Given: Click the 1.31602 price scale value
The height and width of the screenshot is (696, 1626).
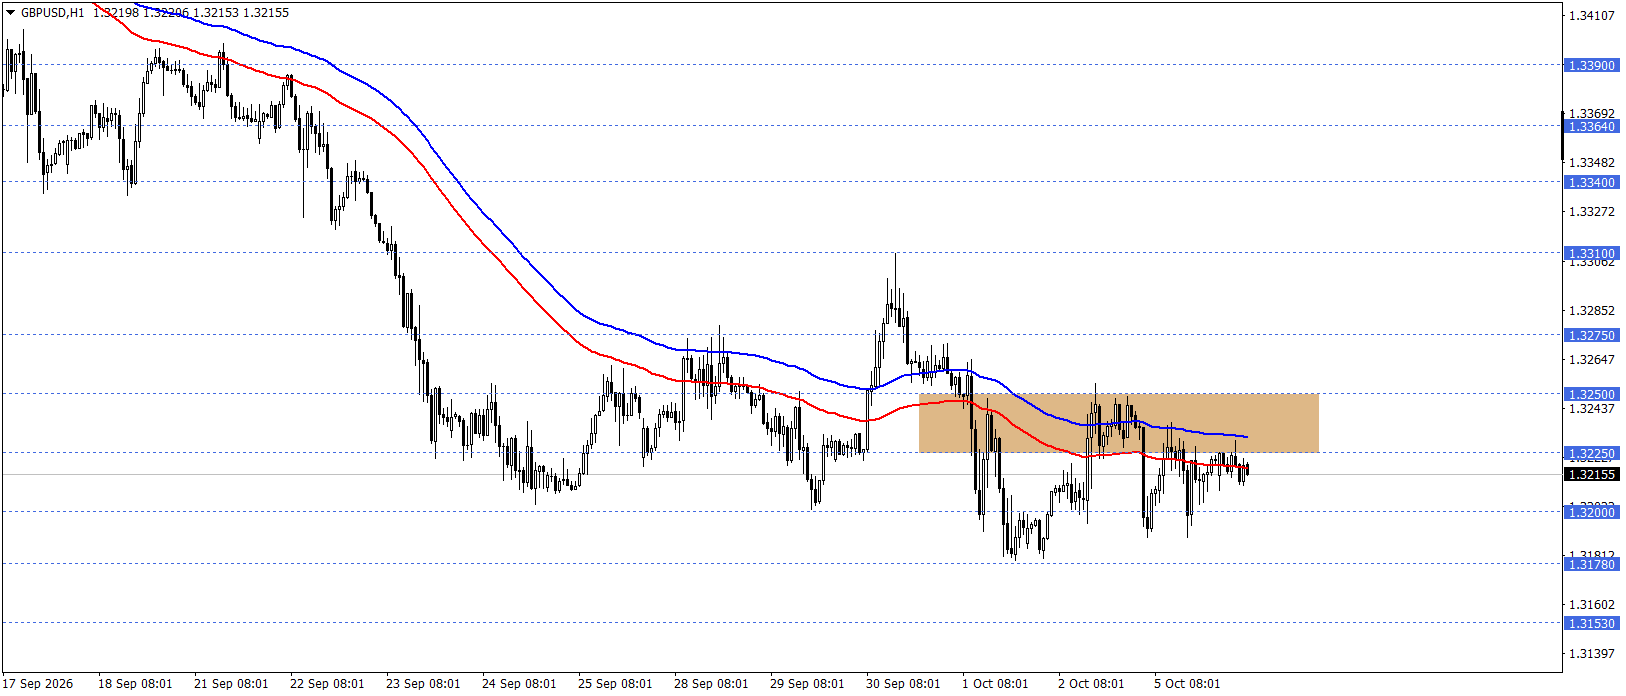Looking at the screenshot, I should point(1592,605).
